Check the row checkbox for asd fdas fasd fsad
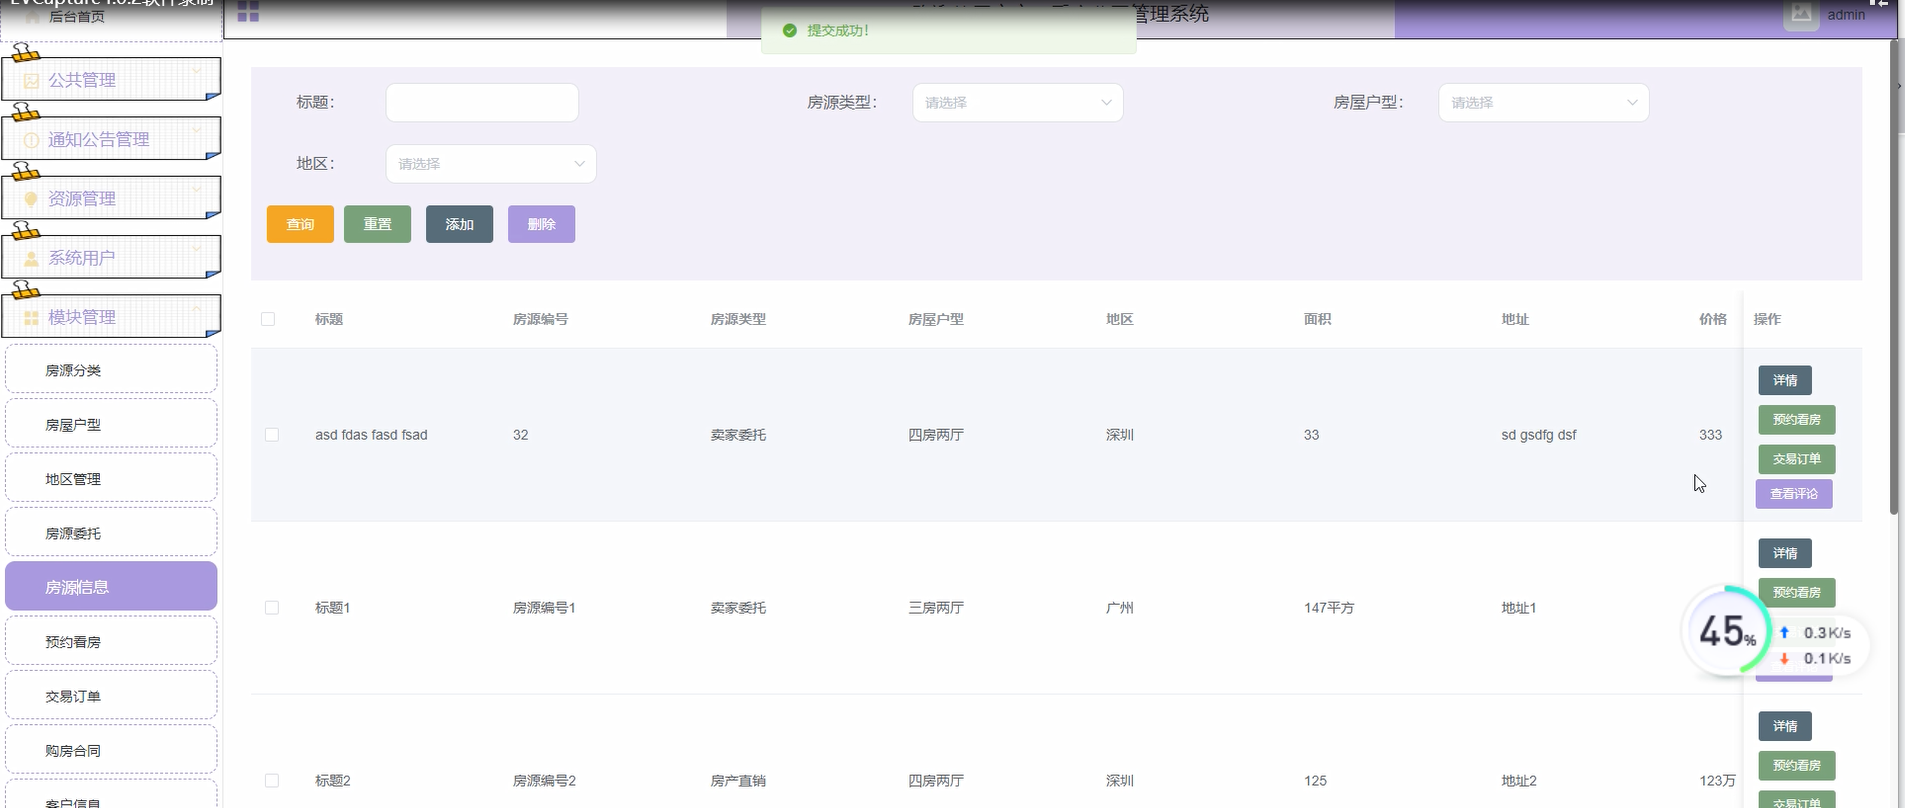 point(272,435)
